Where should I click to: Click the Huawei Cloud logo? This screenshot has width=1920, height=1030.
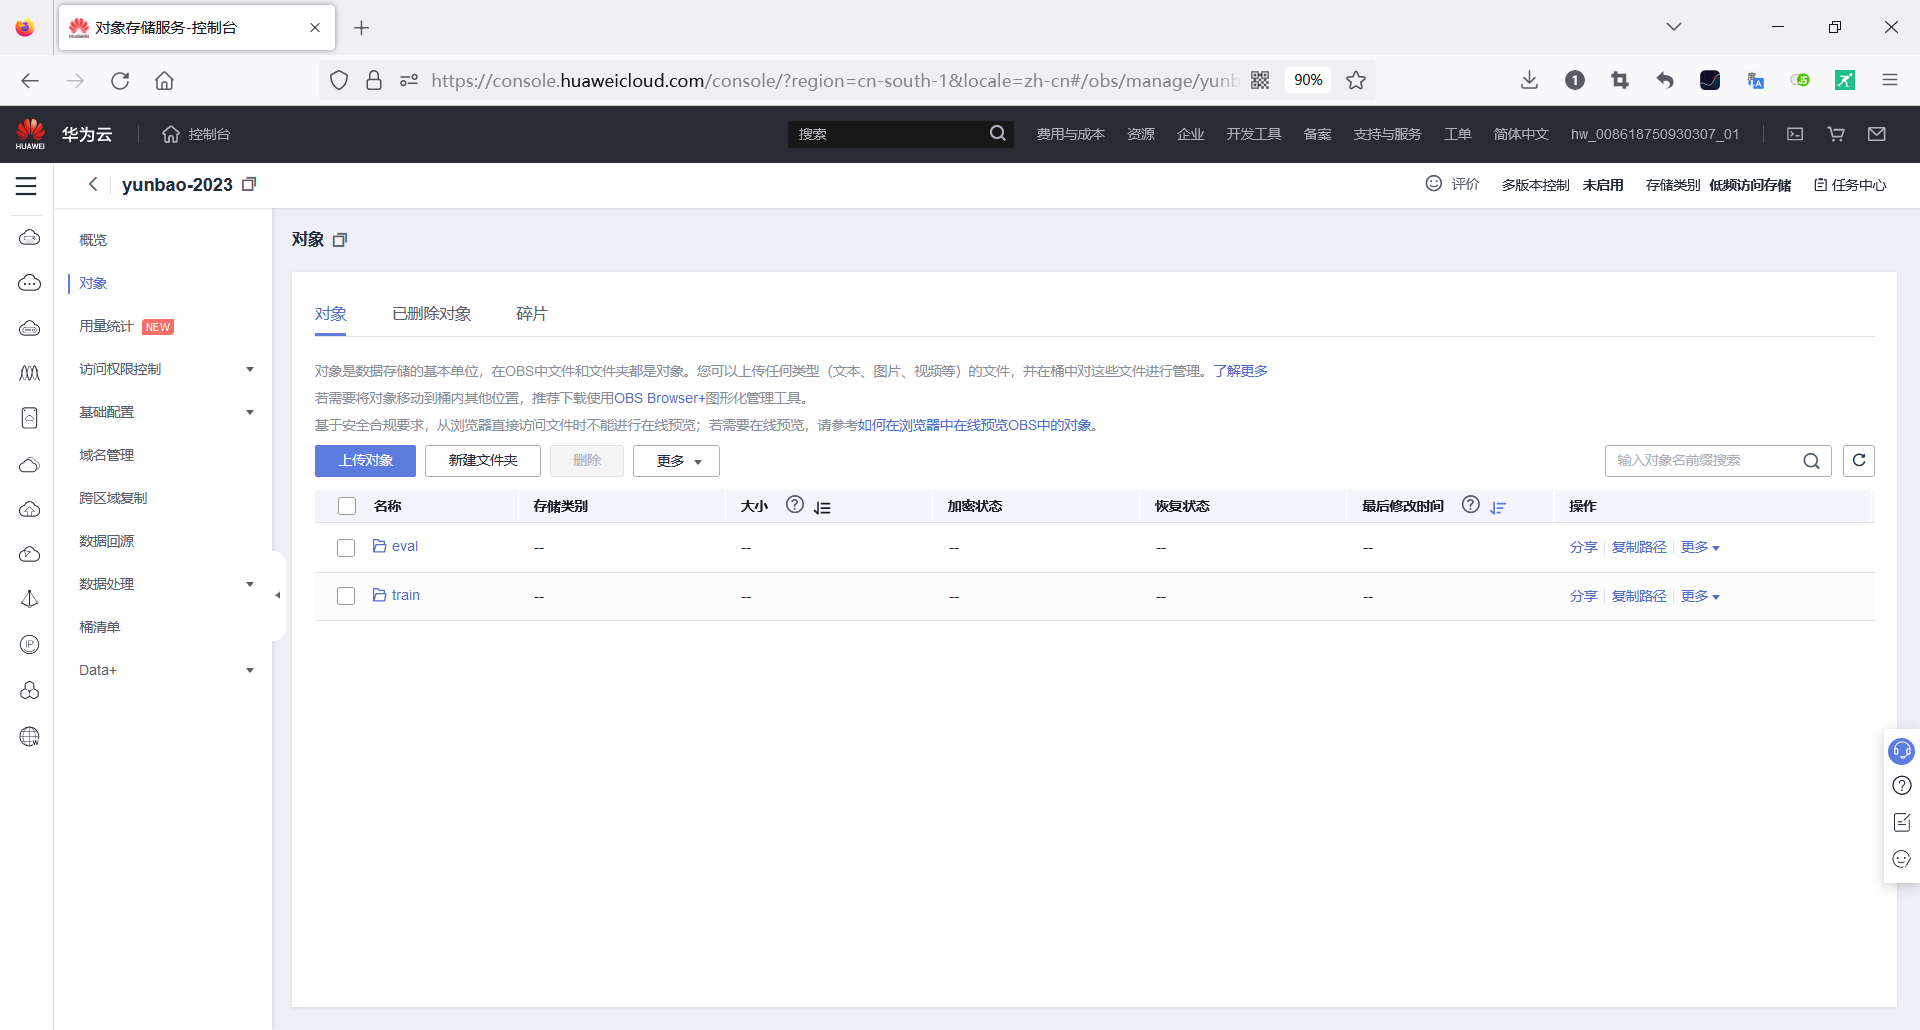[31, 134]
